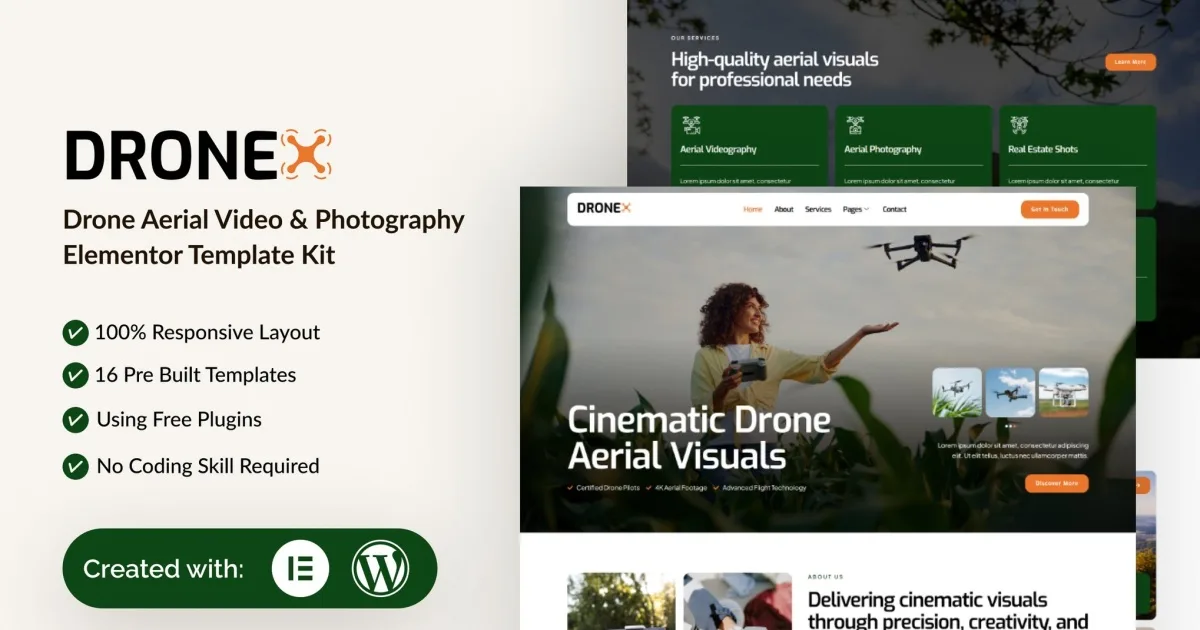Click the Aerial Photography drone icon
The height and width of the screenshot is (630, 1200).
click(855, 125)
